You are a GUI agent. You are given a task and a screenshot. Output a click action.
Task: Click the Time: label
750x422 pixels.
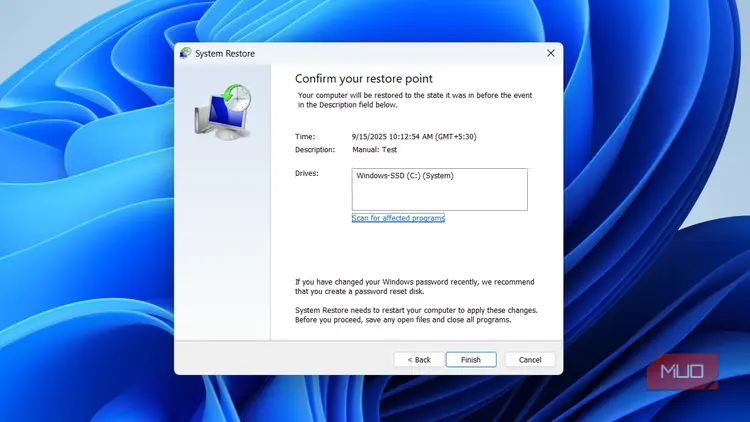[305, 136]
